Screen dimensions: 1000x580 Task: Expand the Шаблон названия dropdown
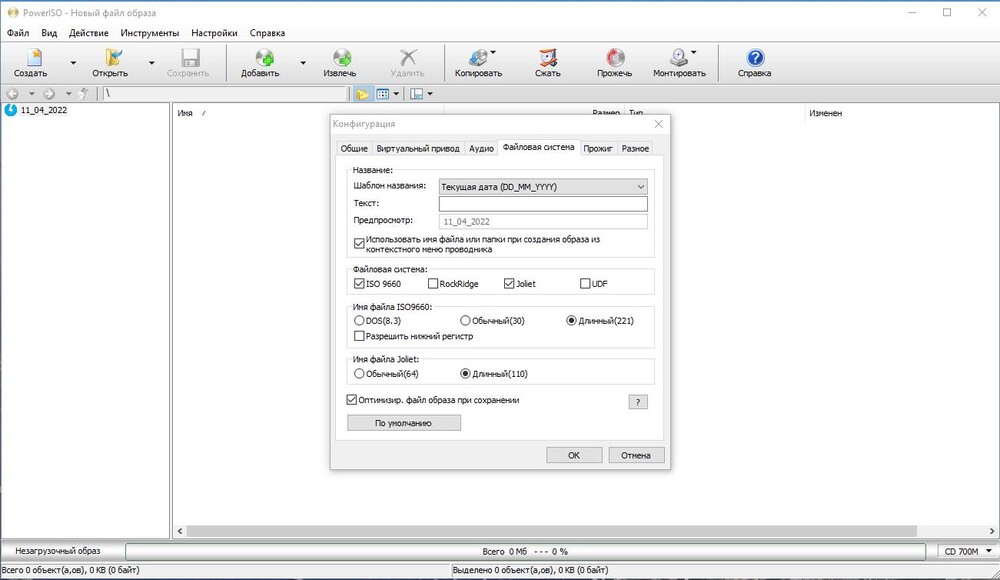coord(640,186)
